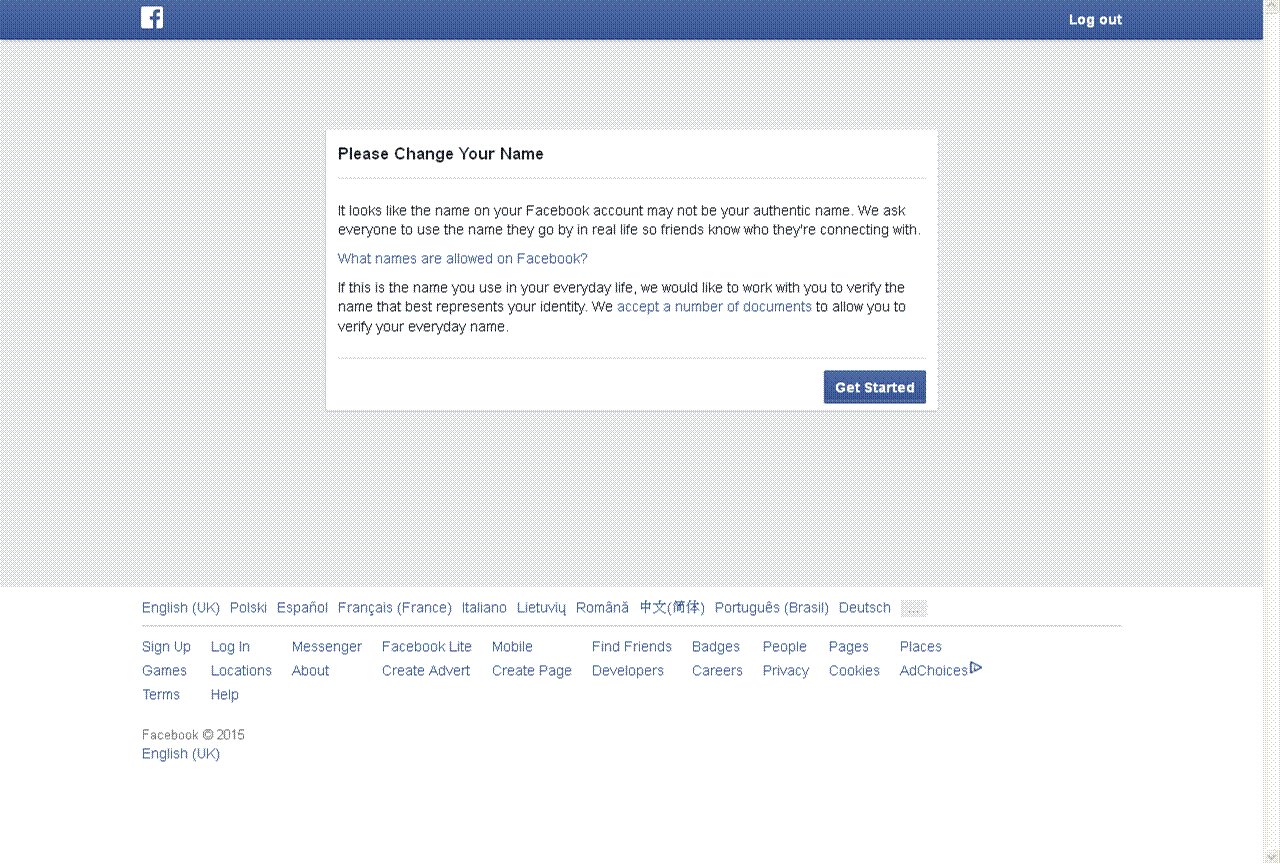
Task: View the Cookies policy
Action: 854,670
